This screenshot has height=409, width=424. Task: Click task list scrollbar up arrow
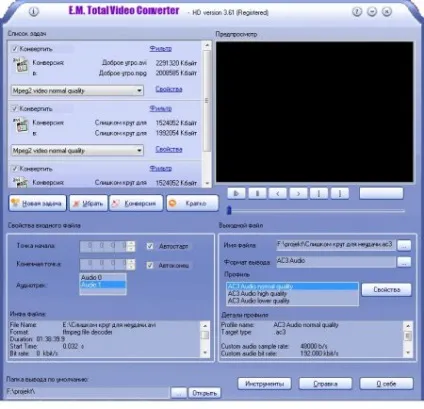(x=207, y=45)
